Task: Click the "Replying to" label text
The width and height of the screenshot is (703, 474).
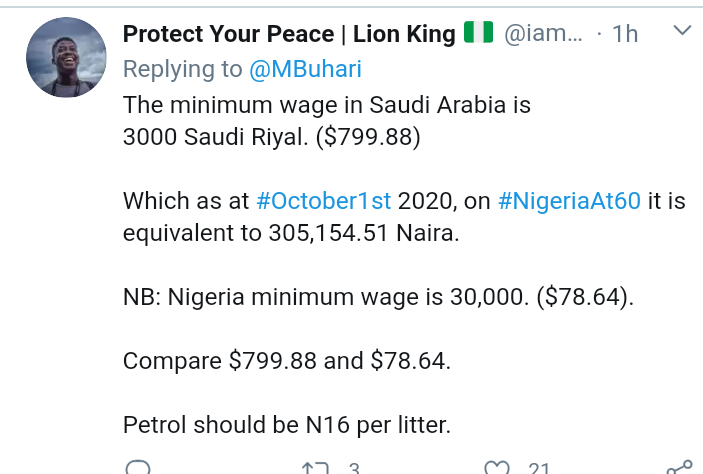Action: (x=182, y=69)
